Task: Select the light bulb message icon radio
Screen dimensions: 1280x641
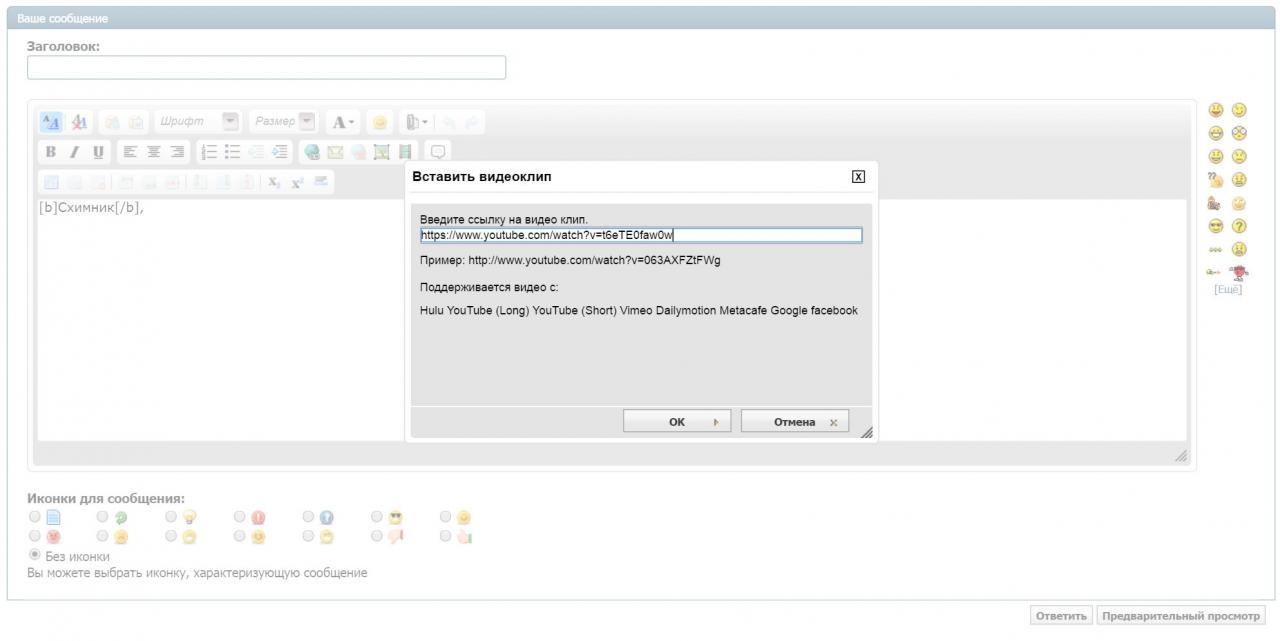Action: (171, 517)
